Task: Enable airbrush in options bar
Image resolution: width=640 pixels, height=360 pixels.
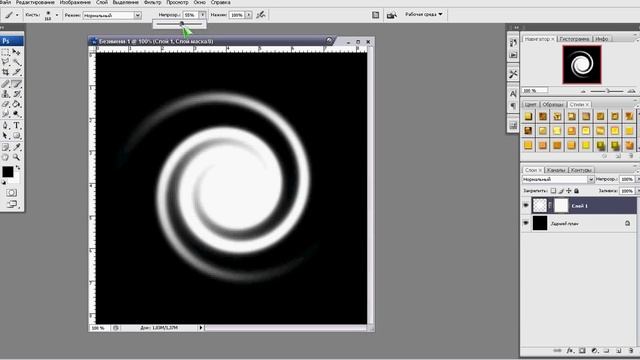Action: [261, 15]
